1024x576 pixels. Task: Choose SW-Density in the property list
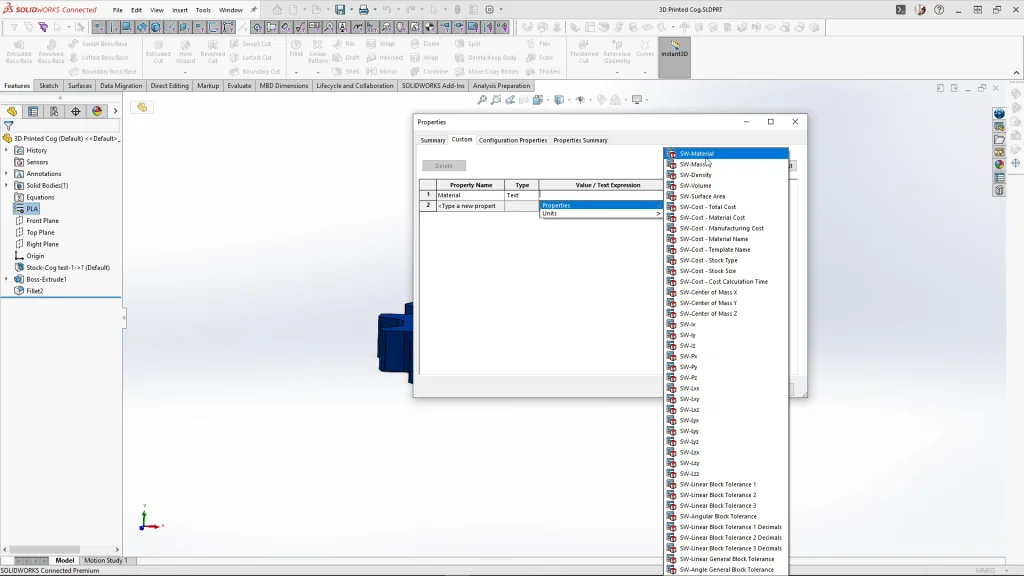tap(696, 175)
